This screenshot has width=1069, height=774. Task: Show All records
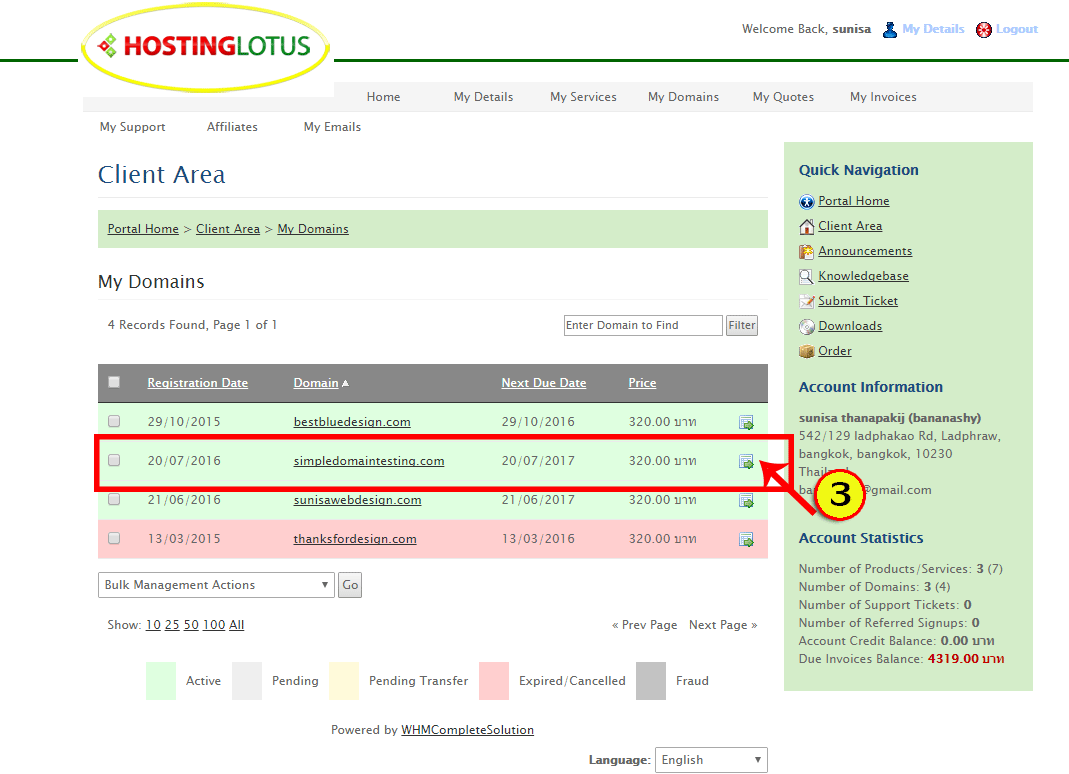click(237, 625)
